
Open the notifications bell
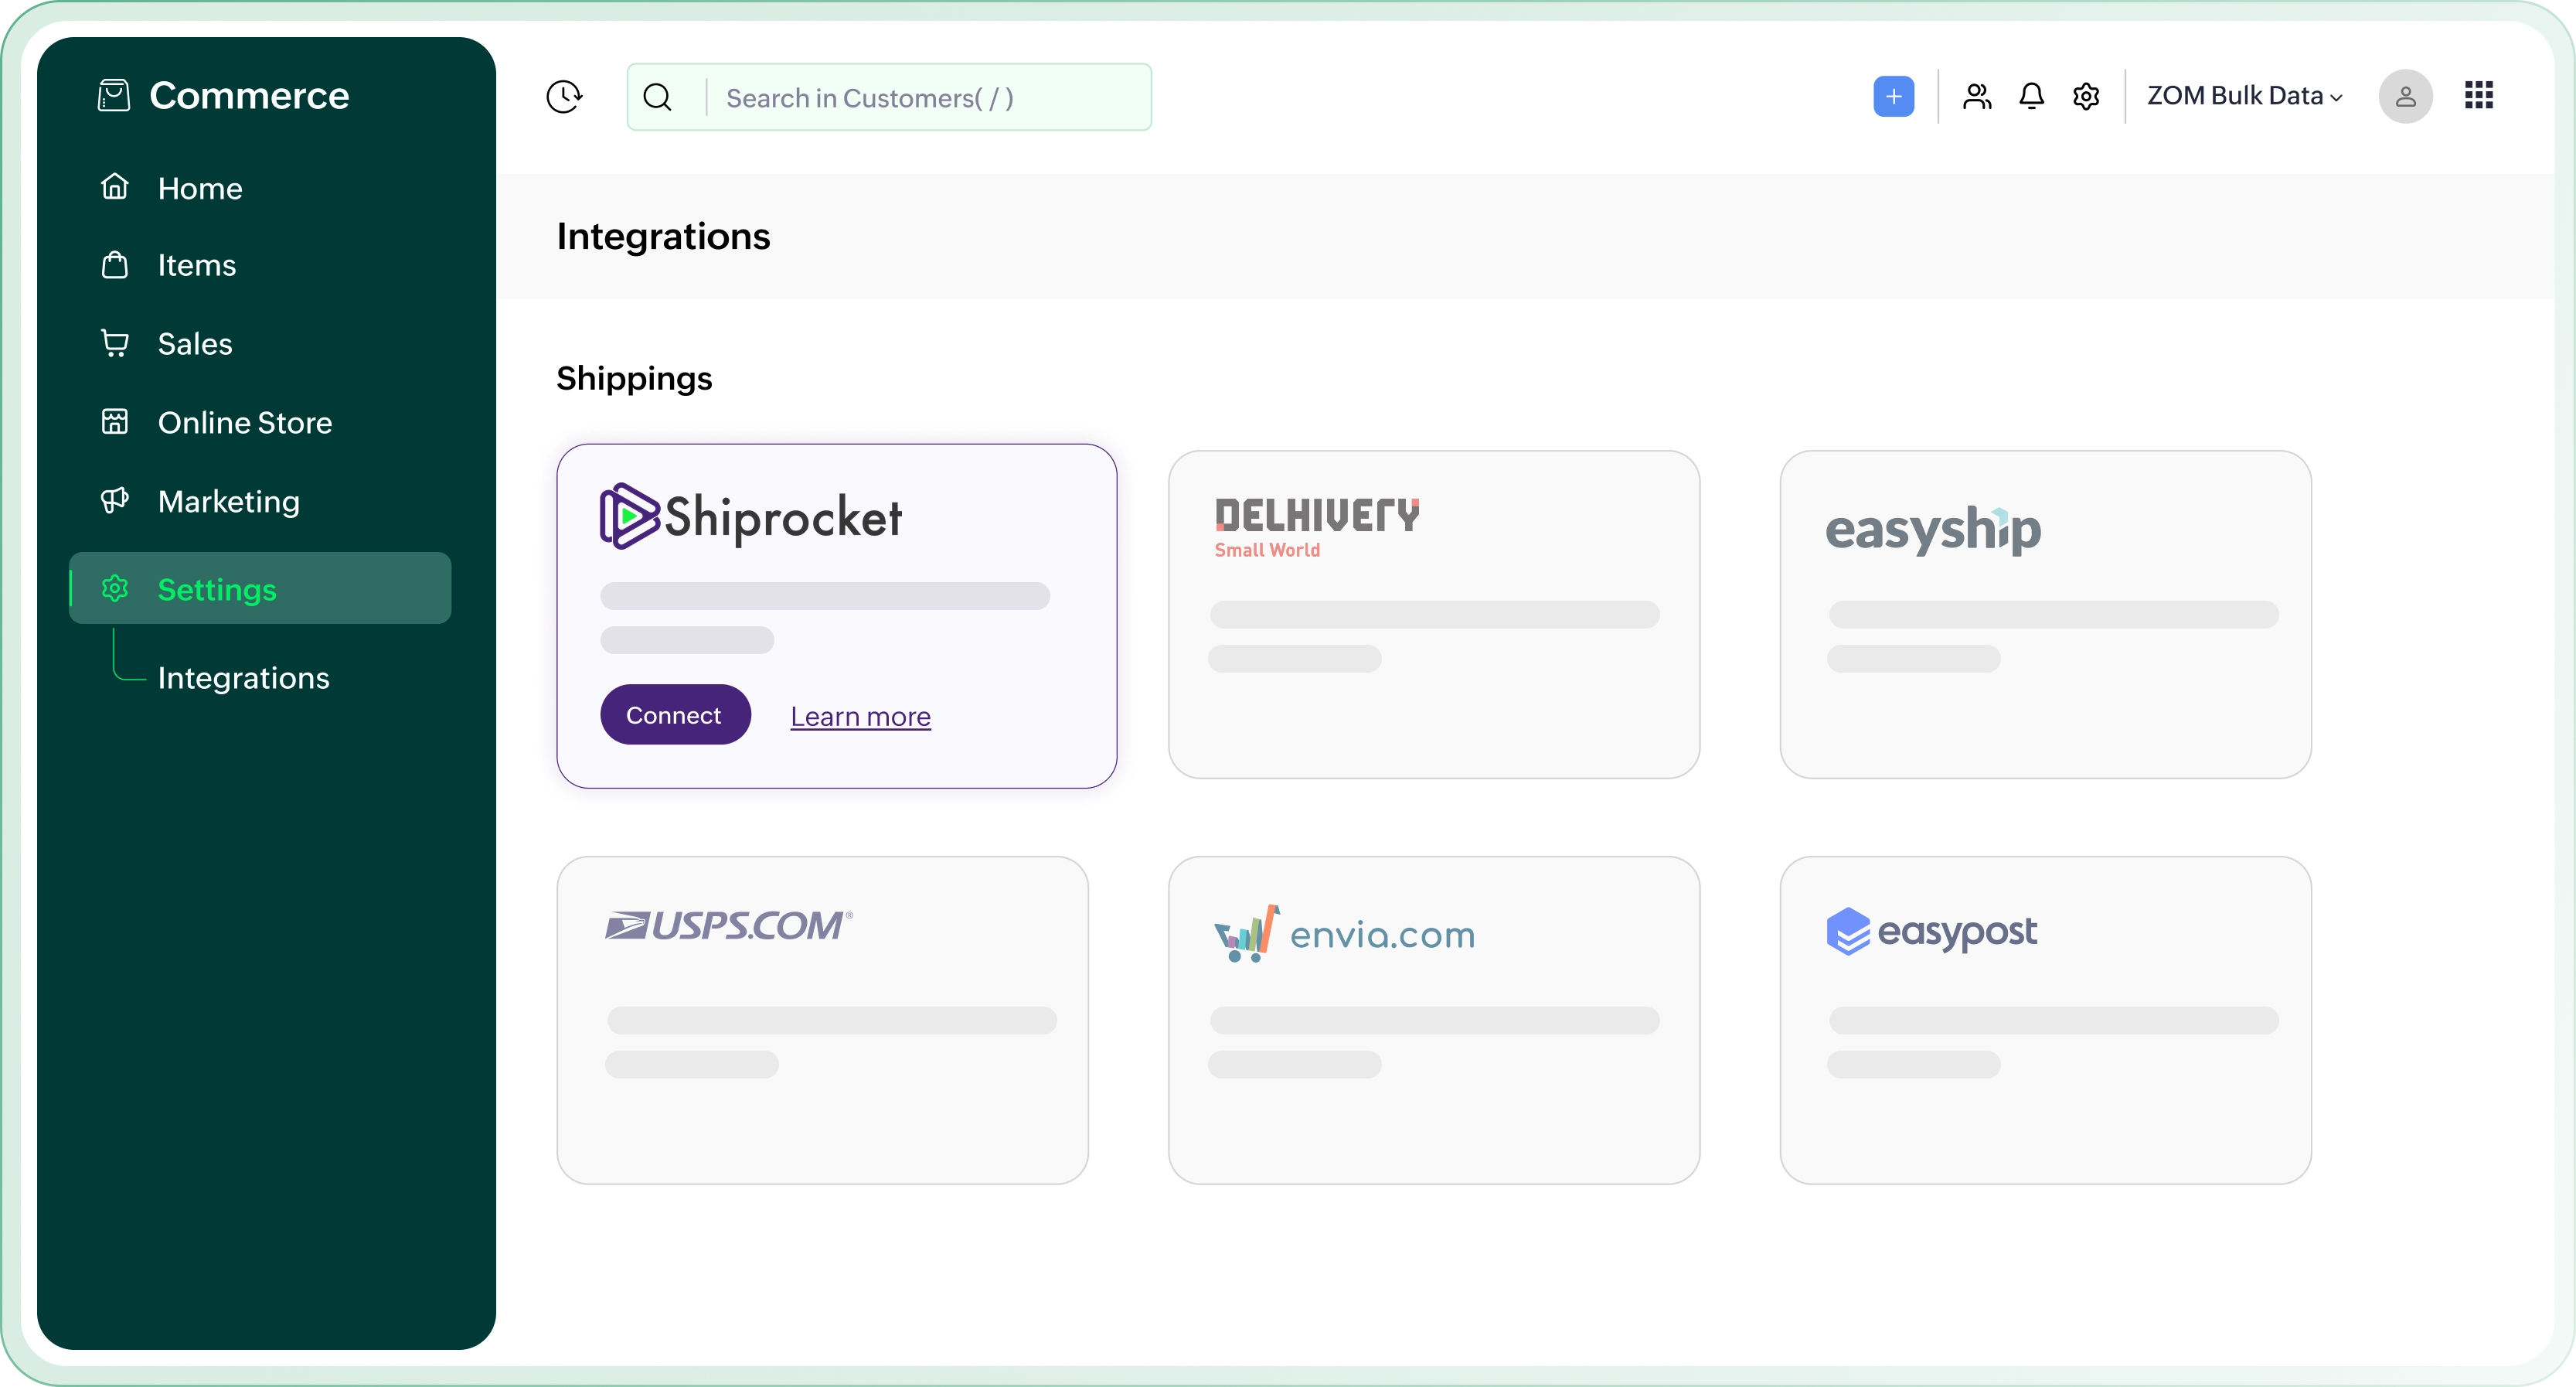pos(2031,96)
